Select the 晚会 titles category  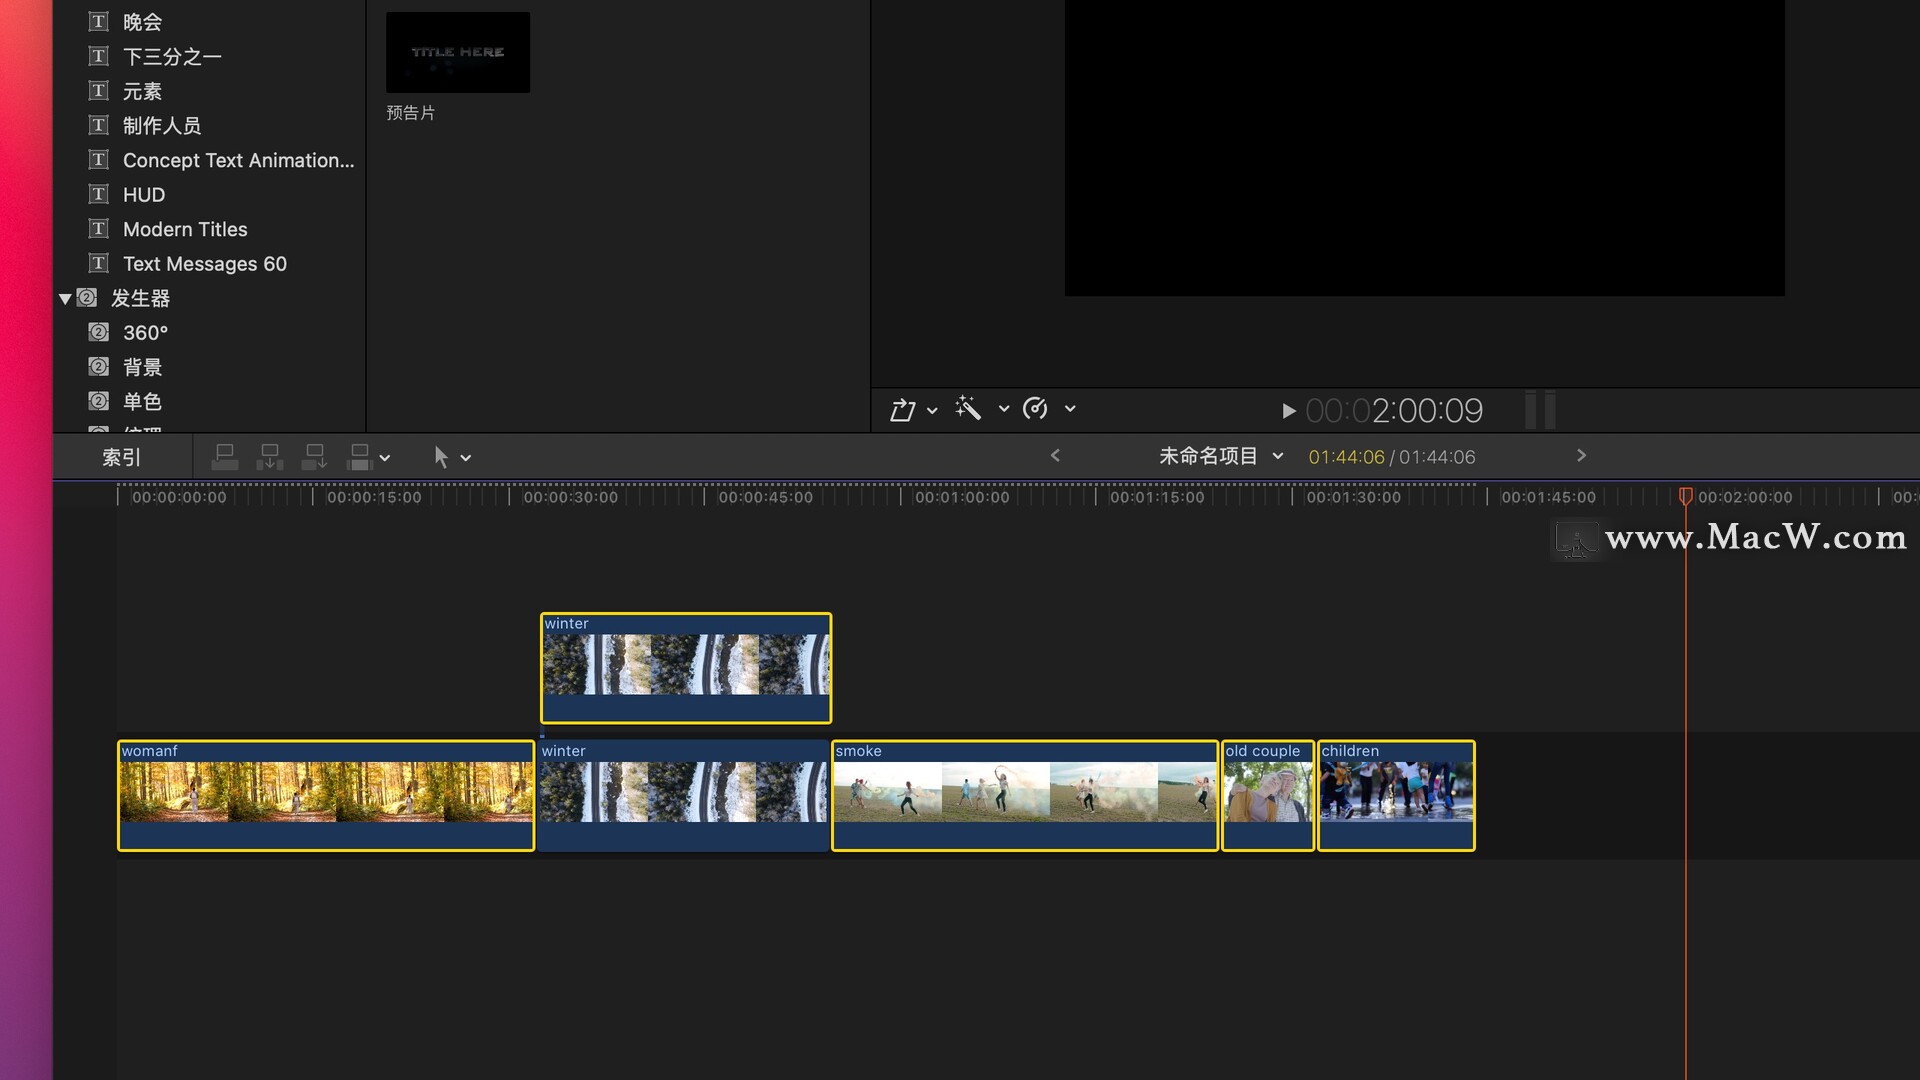coord(142,21)
